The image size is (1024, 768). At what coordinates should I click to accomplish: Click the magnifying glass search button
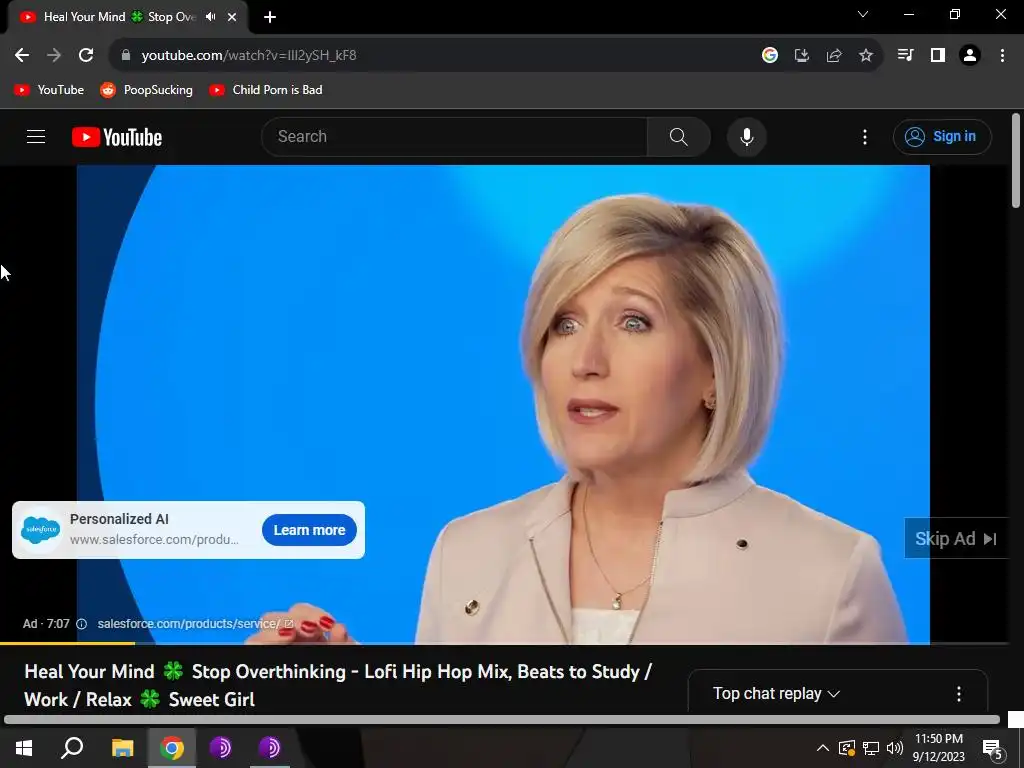[x=679, y=136]
